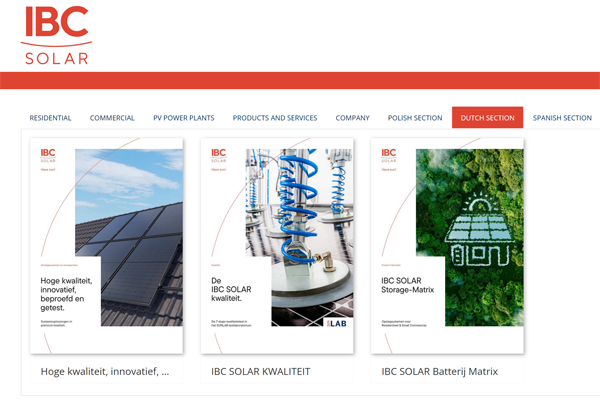Click the small IBC logo on the kwaliteit brochure
Viewport: 600px width, 400px height.
click(218, 155)
